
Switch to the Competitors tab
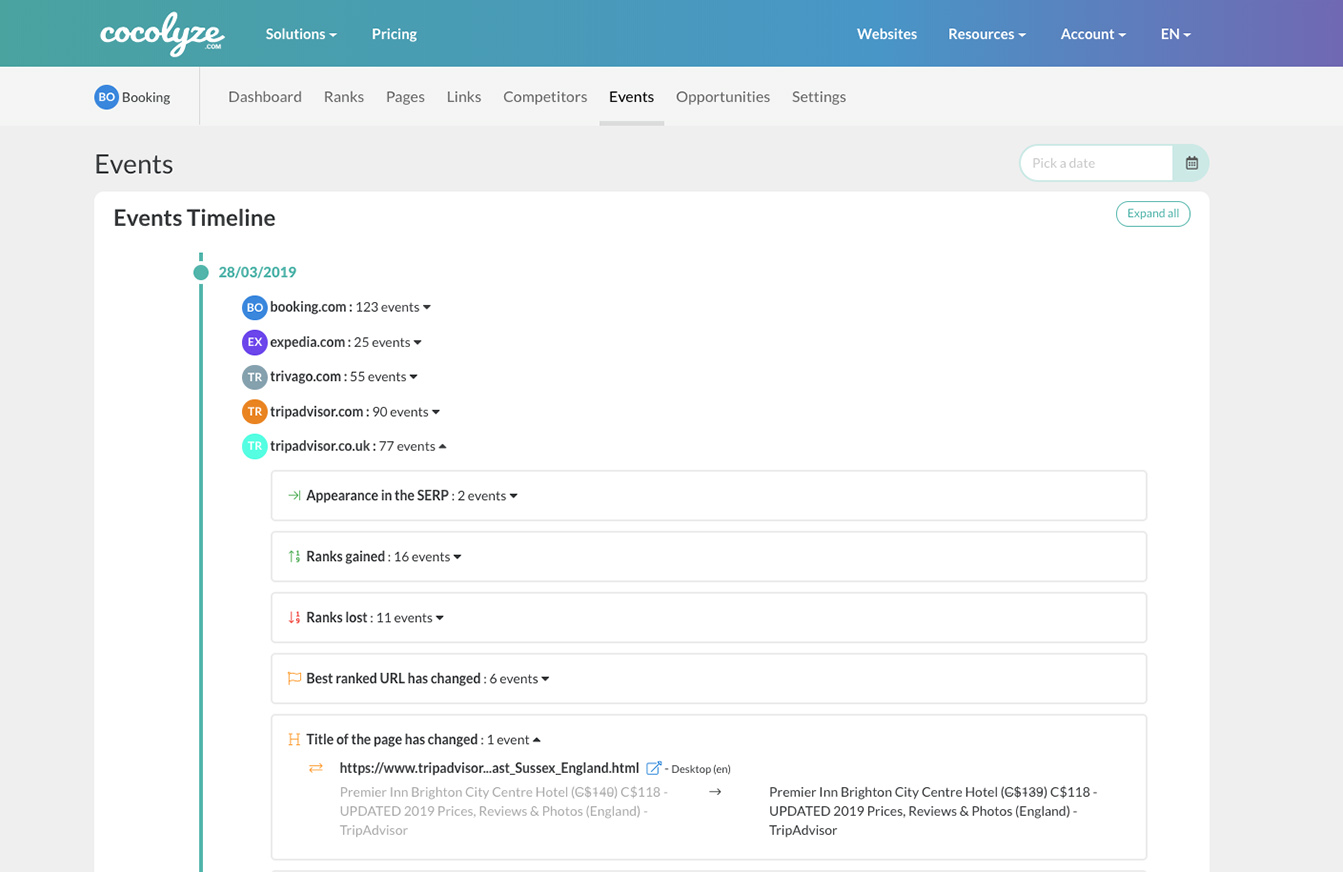pyautogui.click(x=545, y=97)
